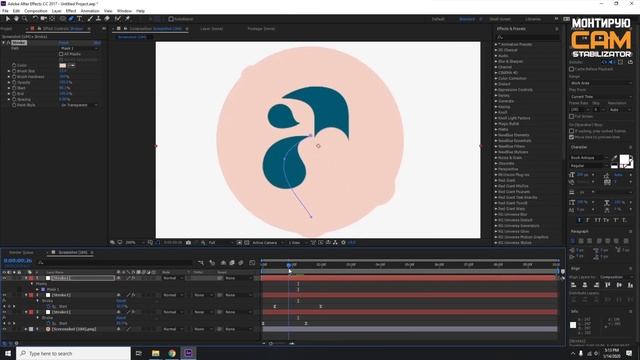Image resolution: width=640 pixels, height=360 pixels.
Task: Toggle Opacity stopwatch in Effect Controls
Action: pyautogui.click(x=14, y=82)
